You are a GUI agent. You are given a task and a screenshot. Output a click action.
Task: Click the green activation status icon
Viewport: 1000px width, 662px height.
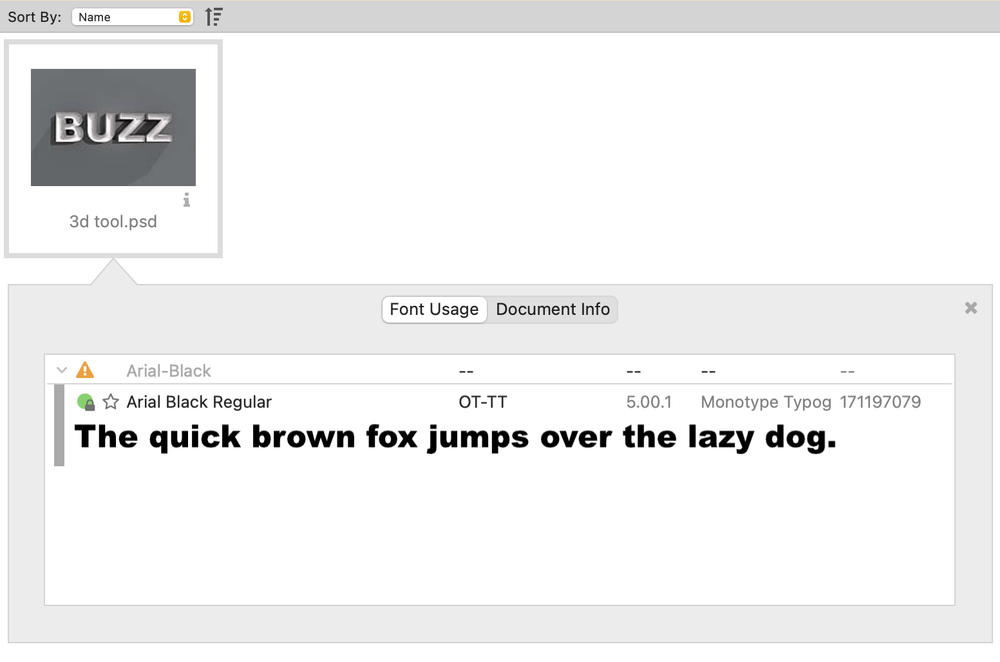click(85, 402)
